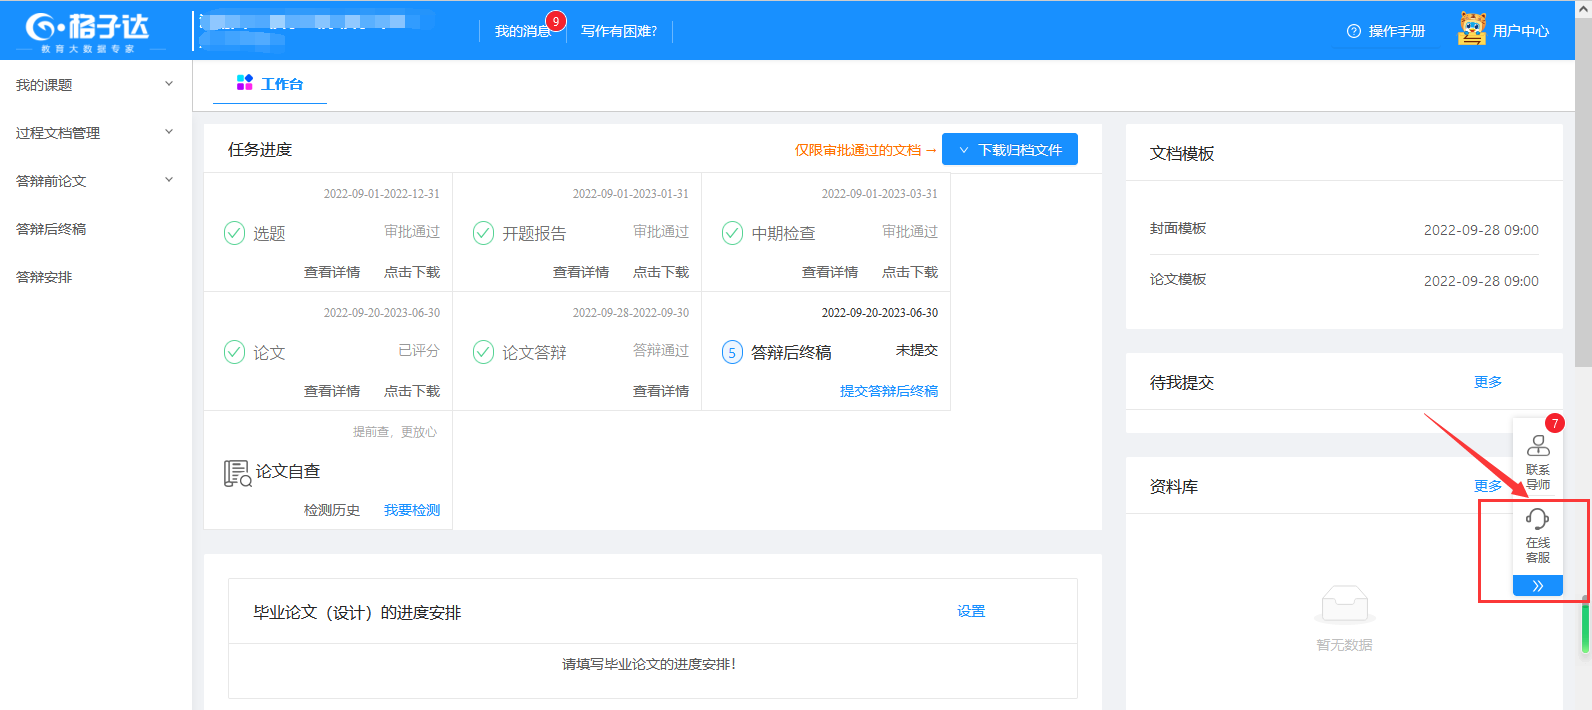
Task: Select the 工作台 tab
Action: (270, 84)
